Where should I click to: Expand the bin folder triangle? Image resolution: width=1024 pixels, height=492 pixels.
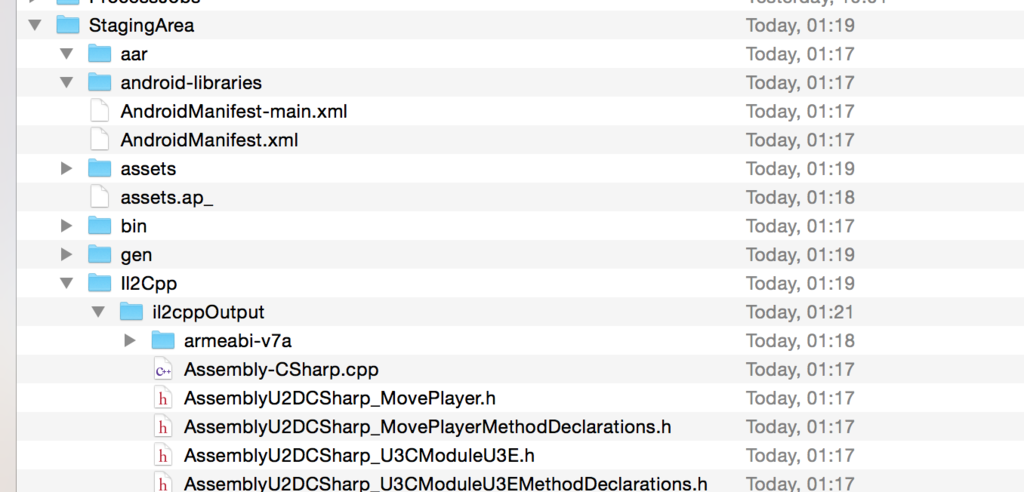point(67,226)
